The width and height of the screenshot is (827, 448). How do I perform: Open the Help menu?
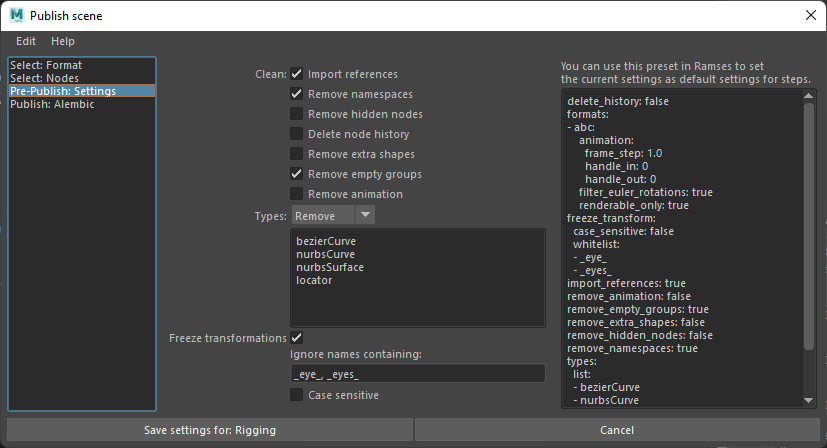click(x=63, y=41)
